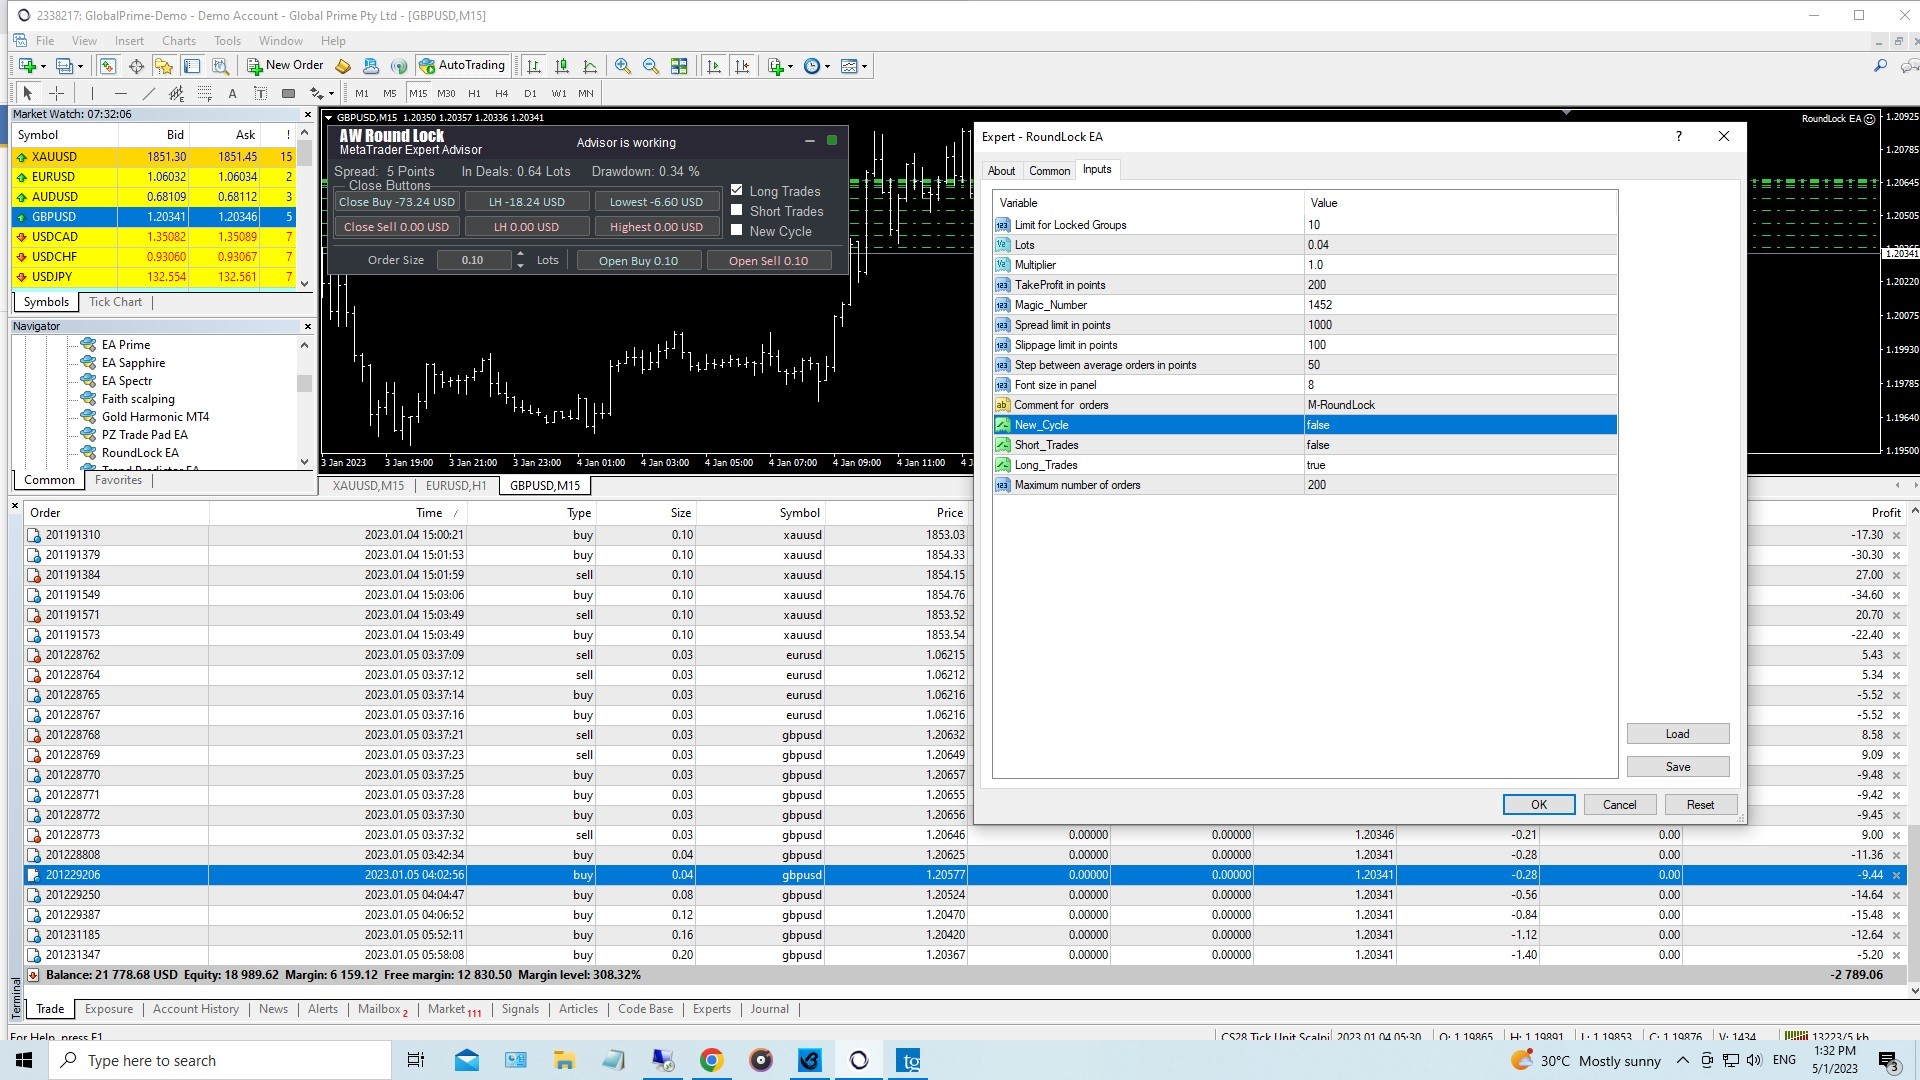Click the Zoom In chart icon
1920x1080 pixels.
623,66
